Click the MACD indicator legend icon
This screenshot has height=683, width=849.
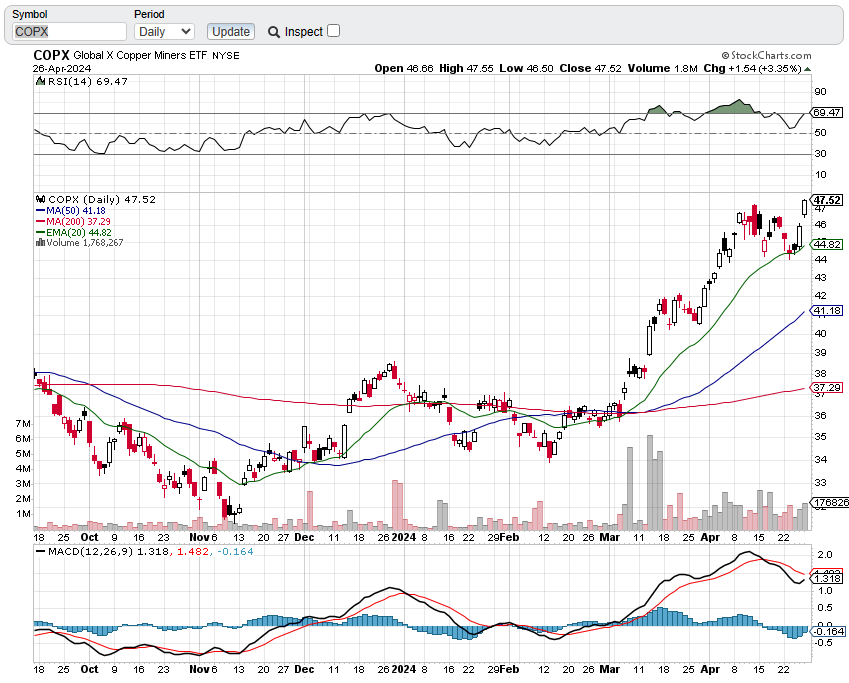39,551
